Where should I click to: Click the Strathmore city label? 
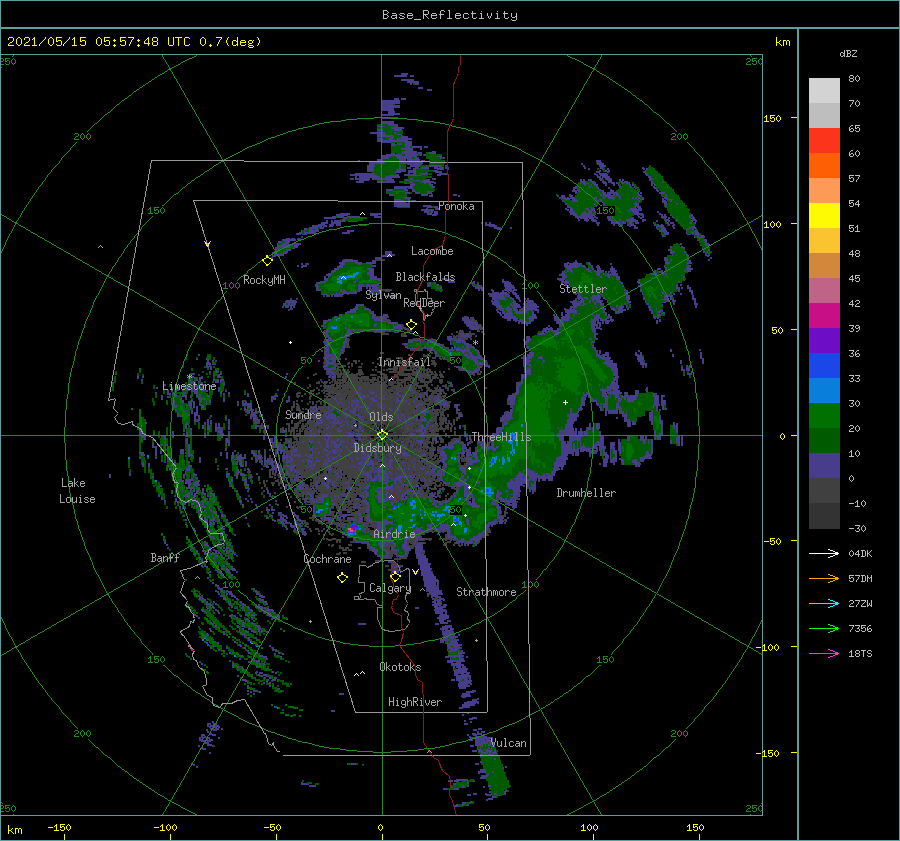[x=486, y=592]
